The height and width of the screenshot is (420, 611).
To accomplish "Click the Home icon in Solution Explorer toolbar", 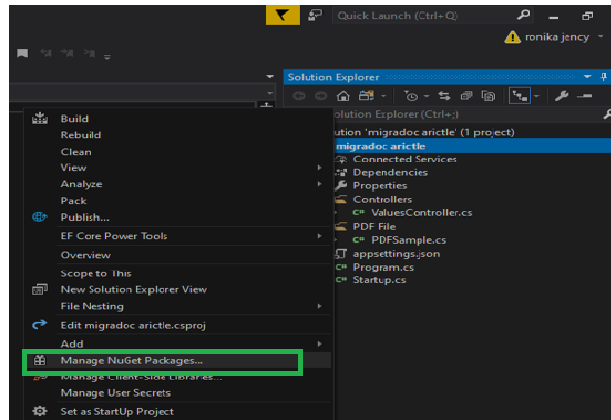I will [x=343, y=96].
